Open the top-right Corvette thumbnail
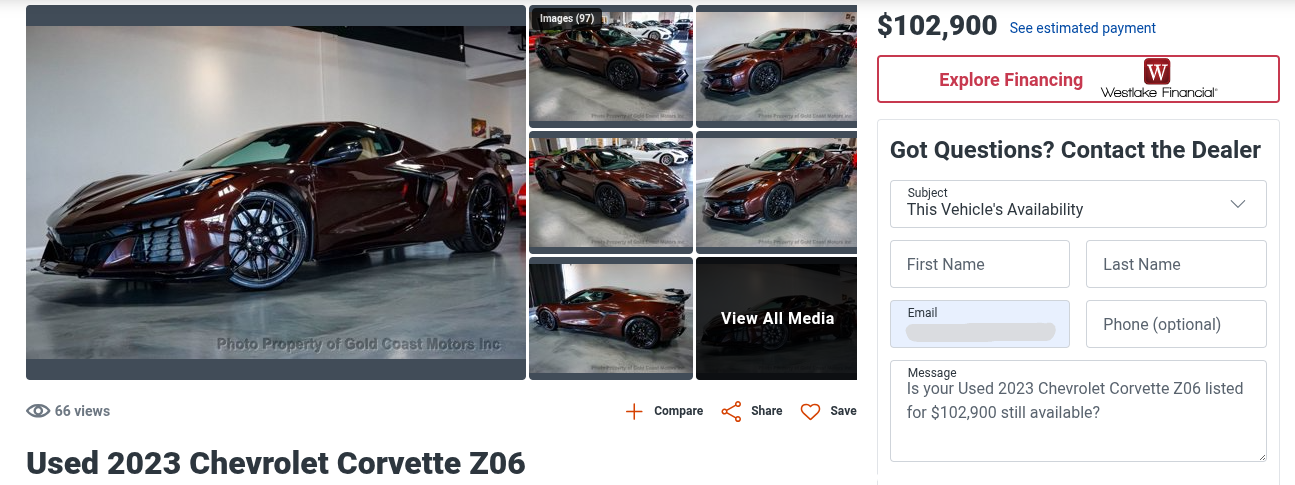The width and height of the screenshot is (1295, 485). coord(776,67)
